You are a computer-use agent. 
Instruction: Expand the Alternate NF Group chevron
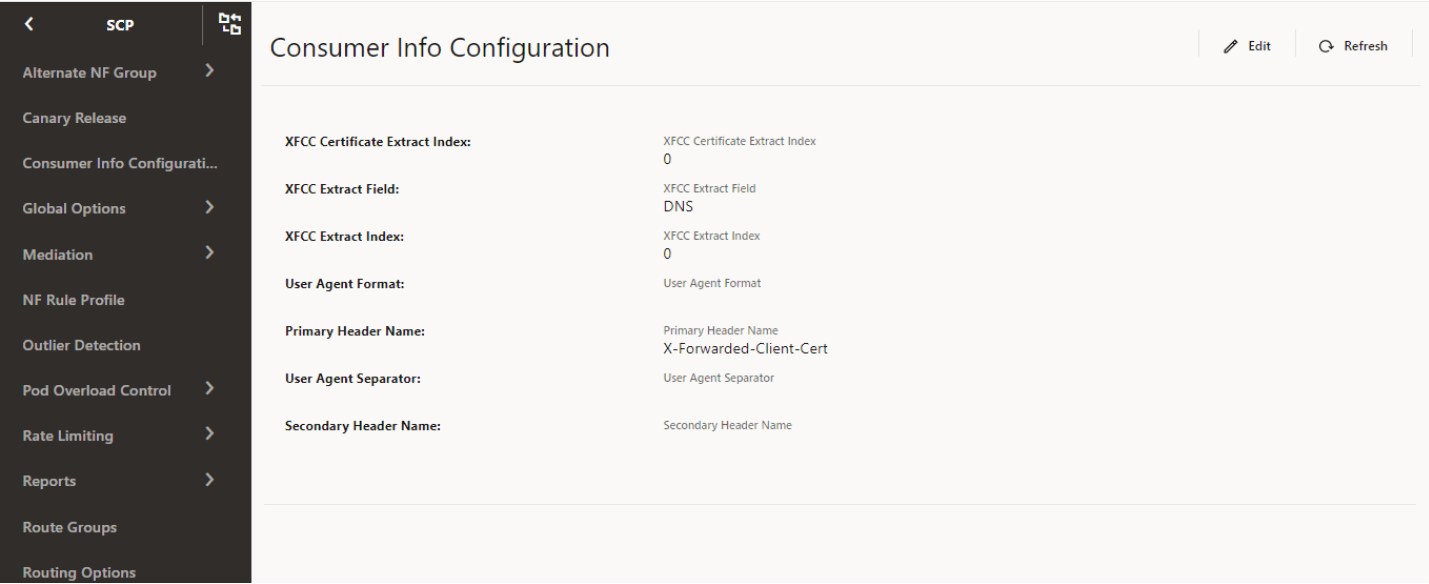click(209, 71)
